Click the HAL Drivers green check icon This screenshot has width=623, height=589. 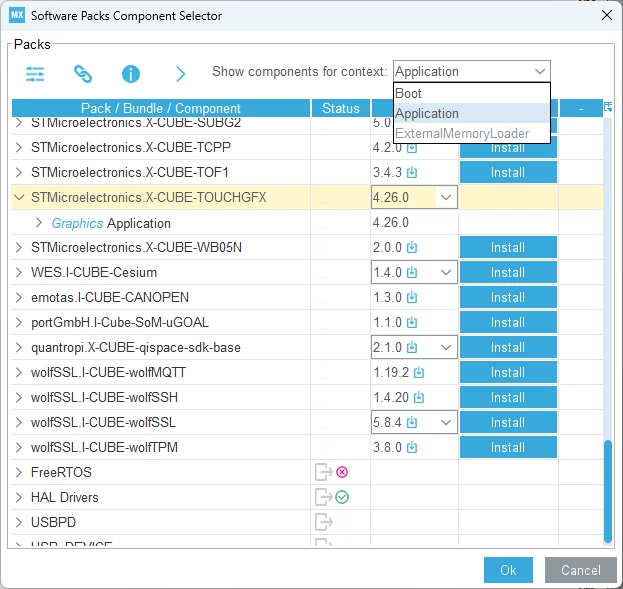coord(342,497)
